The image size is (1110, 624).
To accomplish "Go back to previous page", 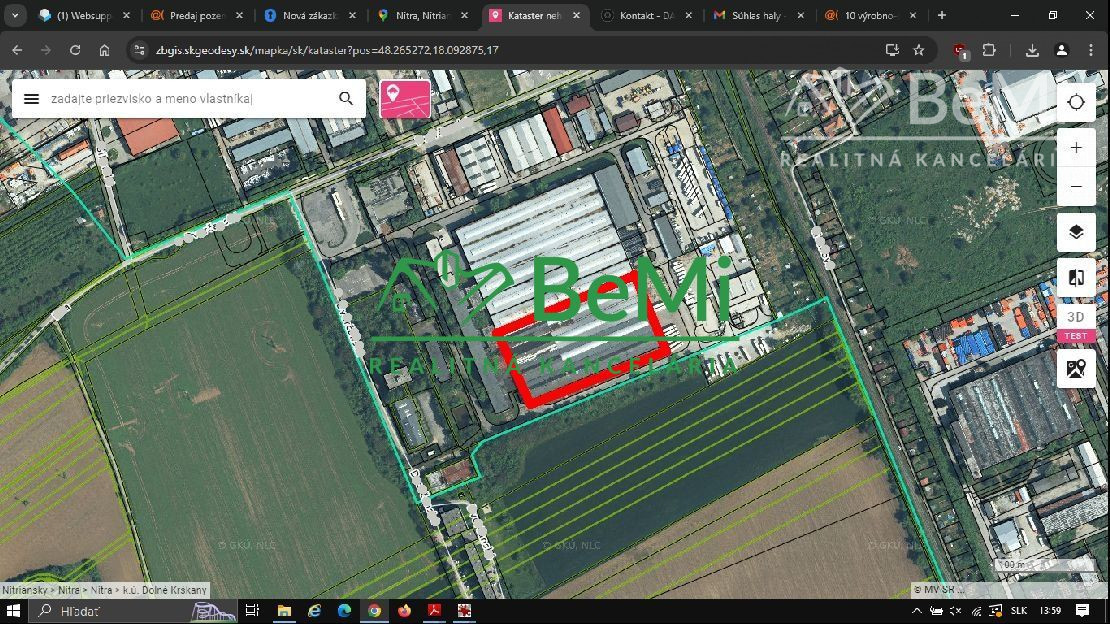I will pos(17,50).
